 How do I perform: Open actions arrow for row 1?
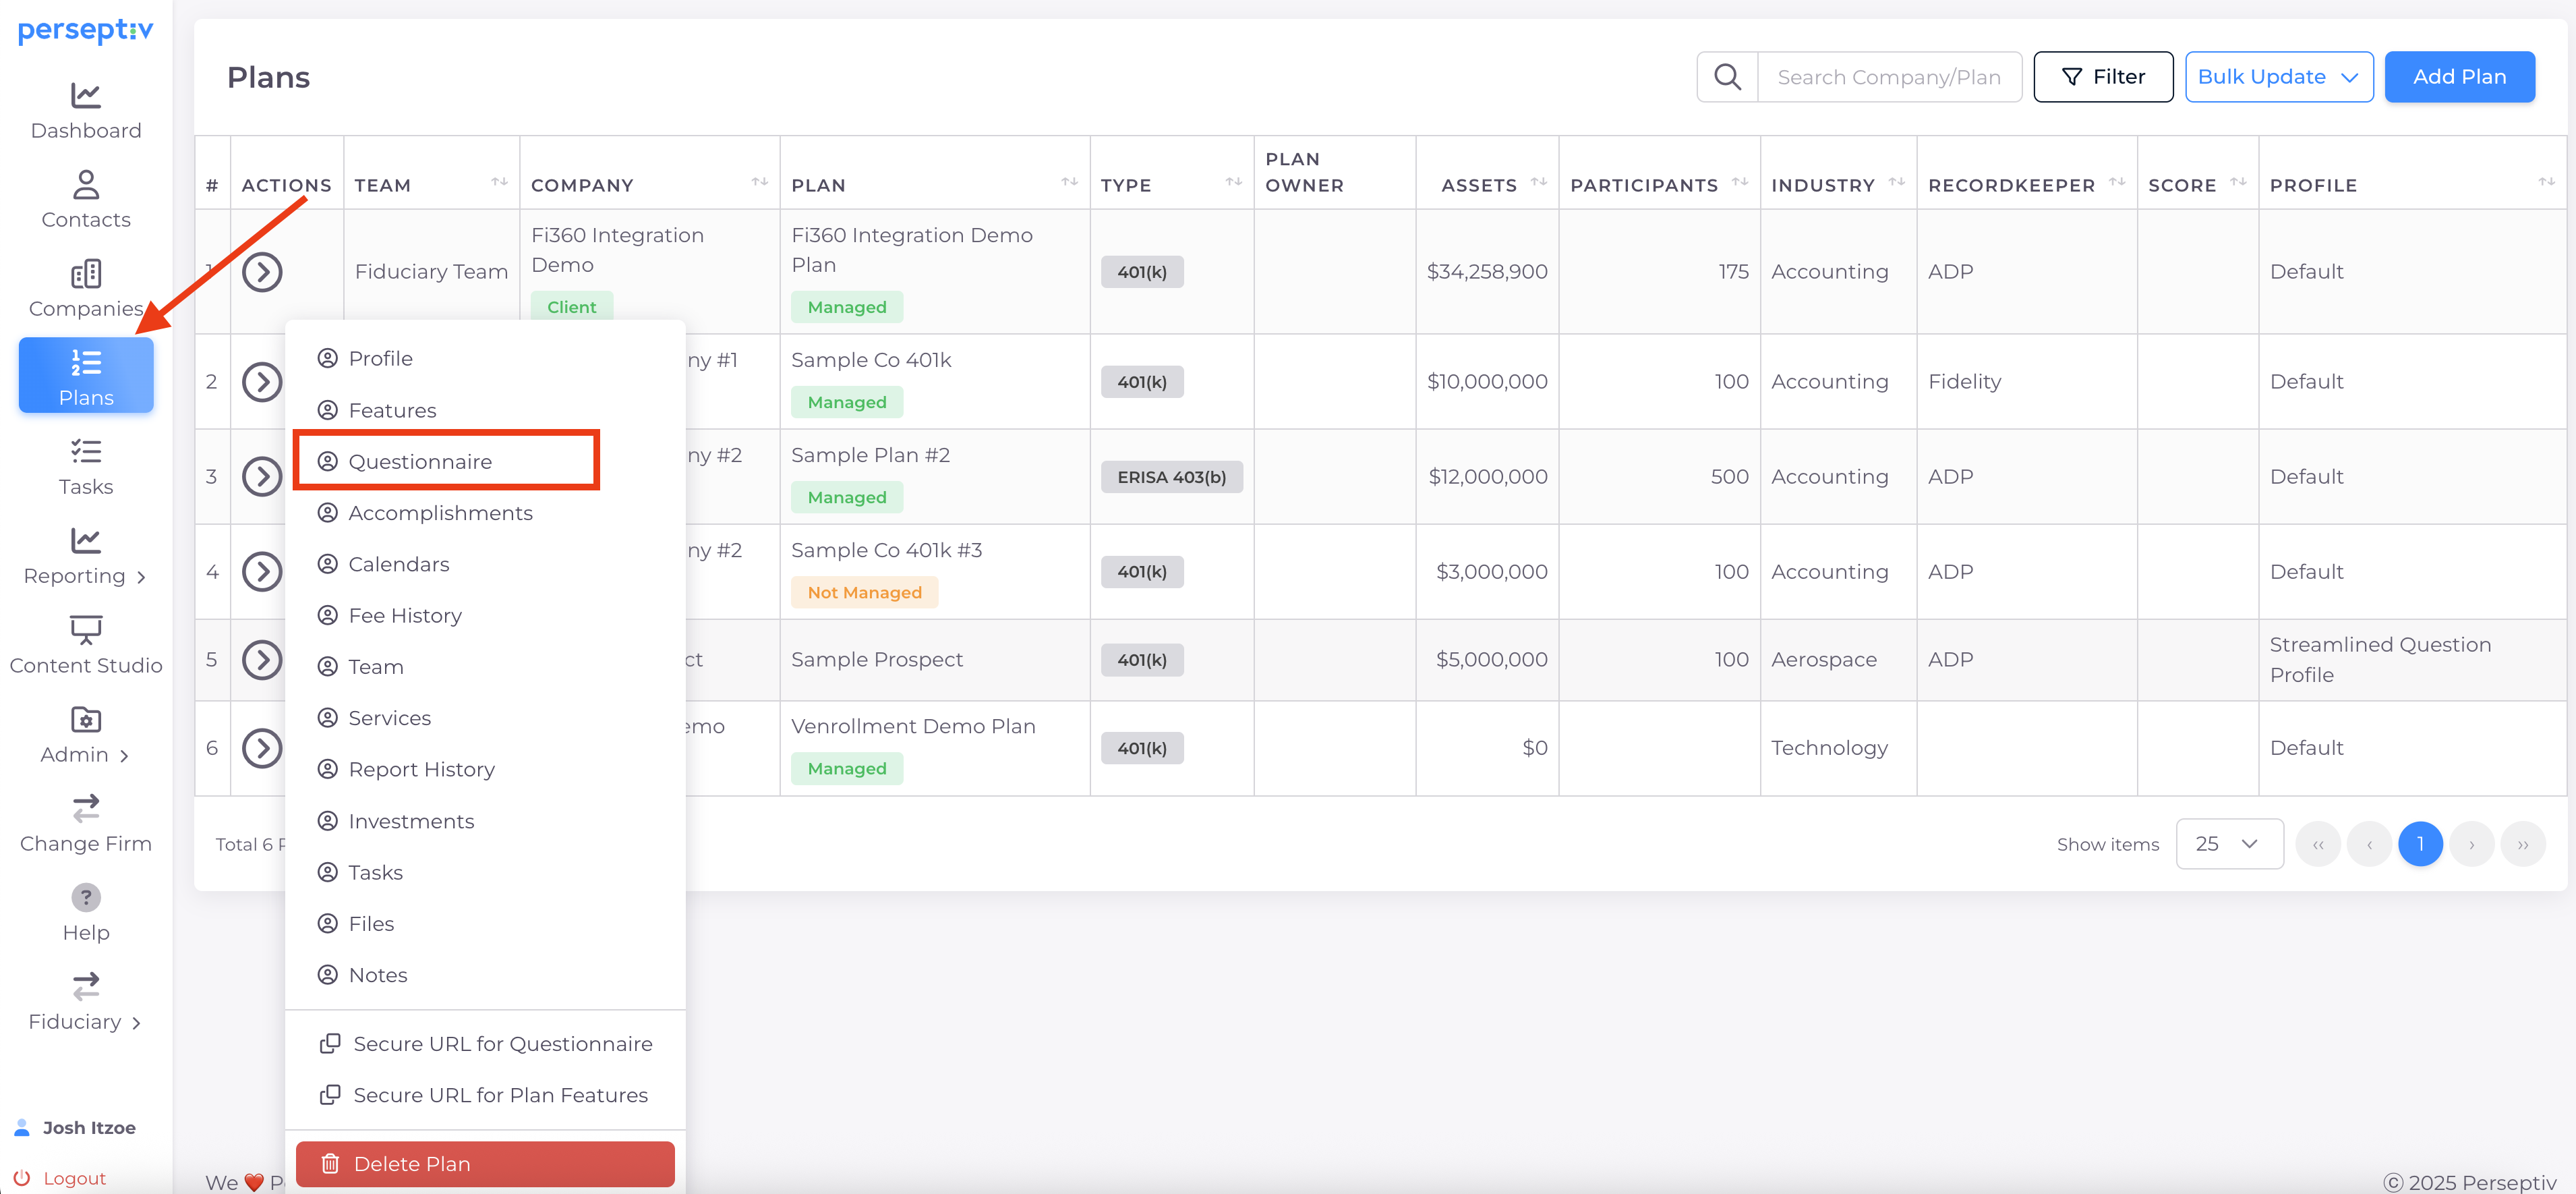point(262,272)
